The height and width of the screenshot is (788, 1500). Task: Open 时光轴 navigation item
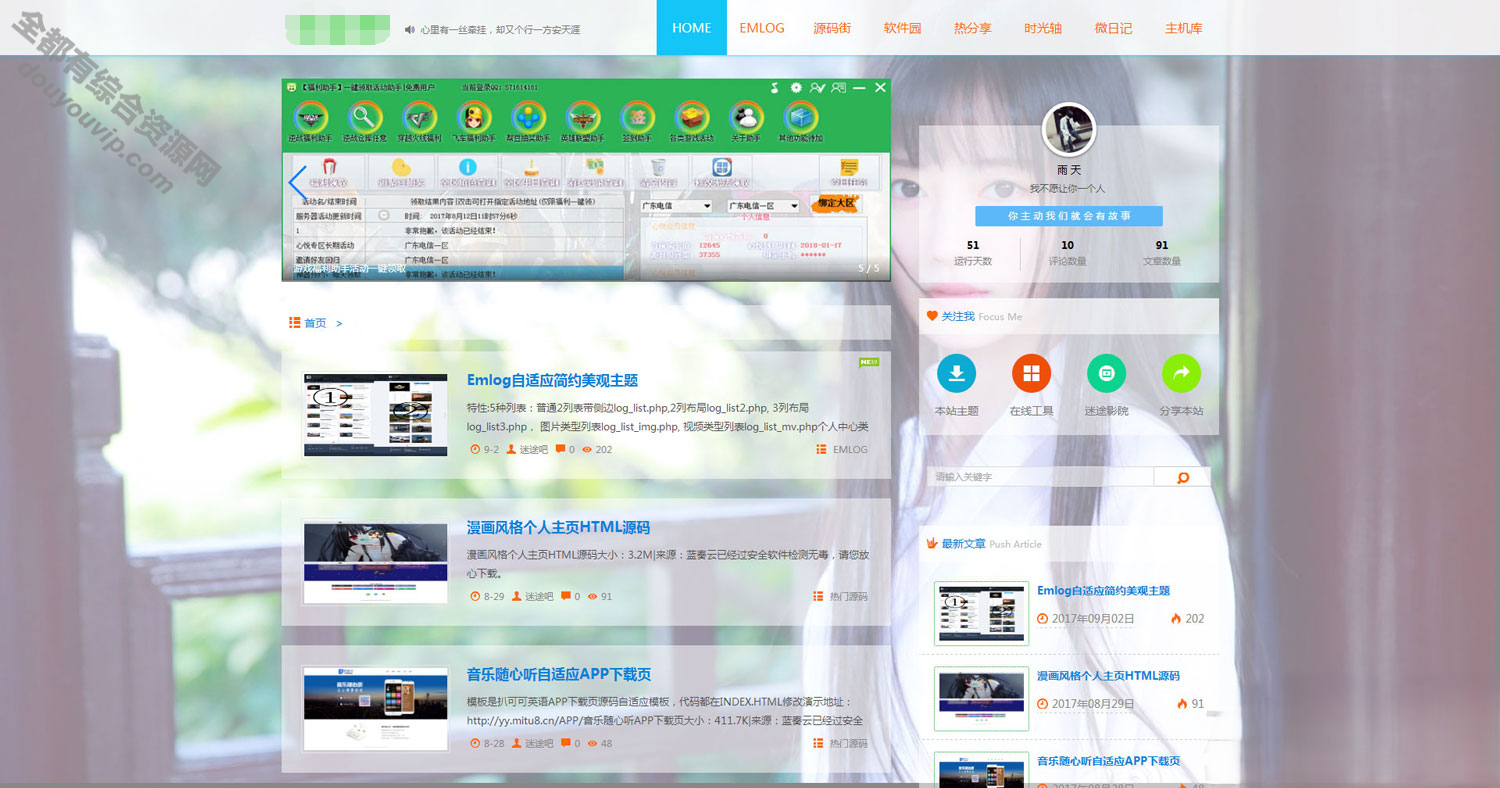pyautogui.click(x=1043, y=28)
